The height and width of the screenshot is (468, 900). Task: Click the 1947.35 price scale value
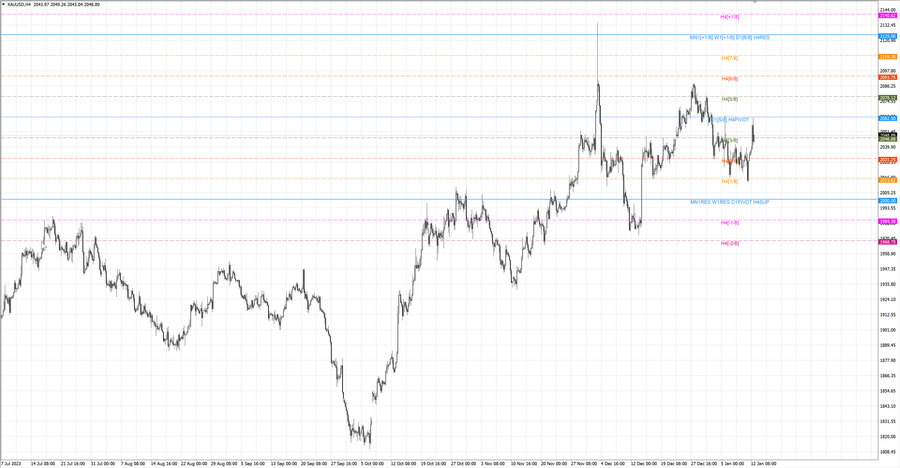pos(887,269)
